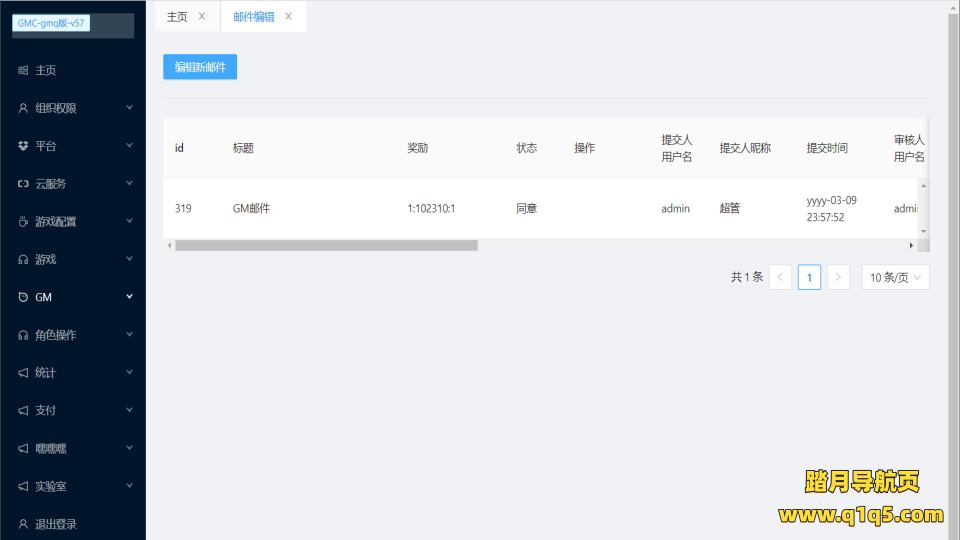Close the 邮件编辑 tab
Viewport: 960px width, 540px height.
pyautogui.click(x=289, y=16)
